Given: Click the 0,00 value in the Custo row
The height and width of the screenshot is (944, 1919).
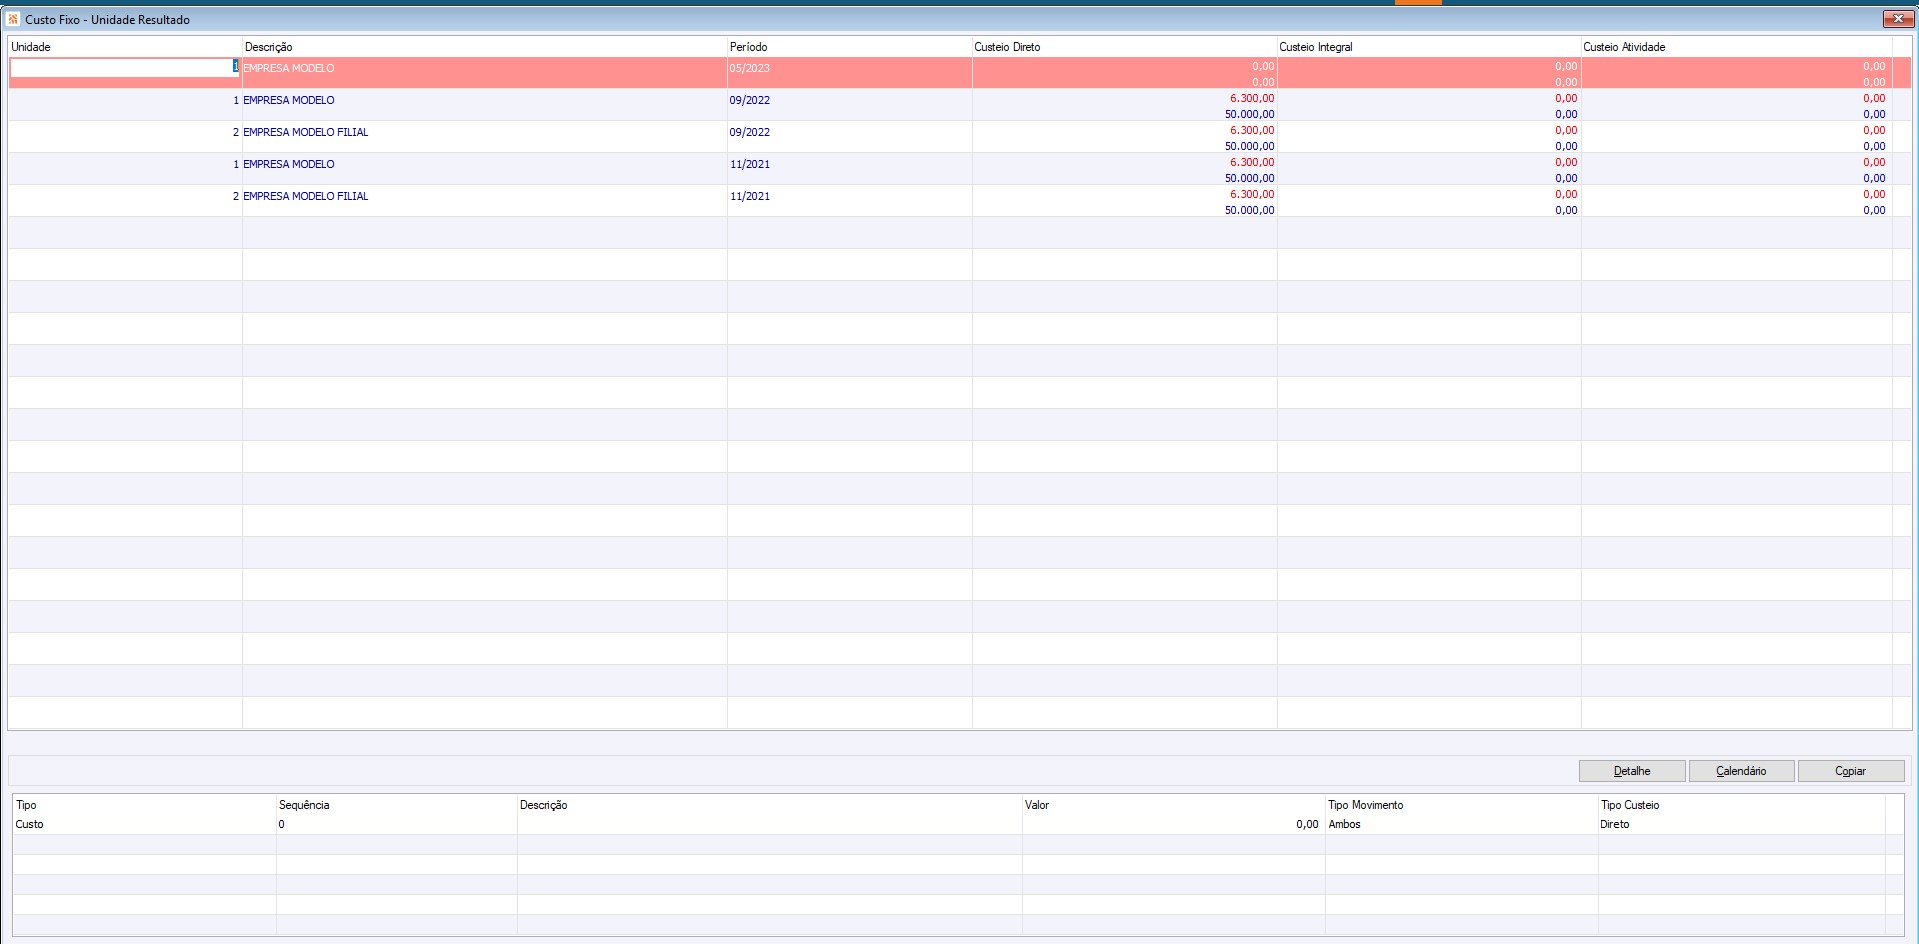Looking at the screenshot, I should tap(1307, 824).
